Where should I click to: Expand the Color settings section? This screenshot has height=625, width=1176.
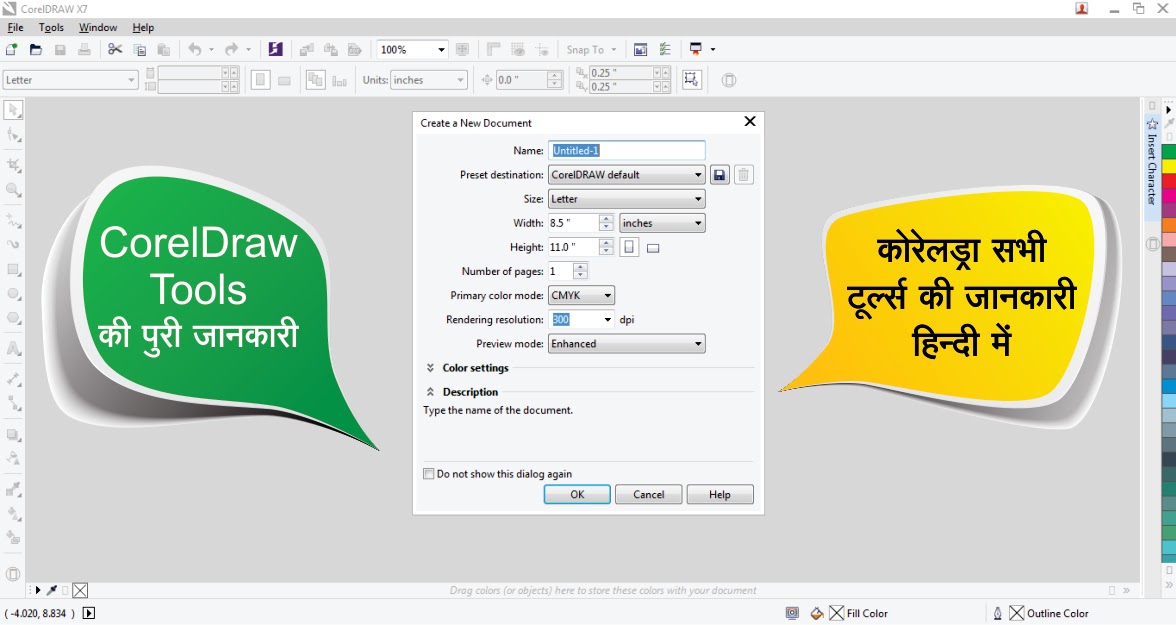click(x=430, y=368)
